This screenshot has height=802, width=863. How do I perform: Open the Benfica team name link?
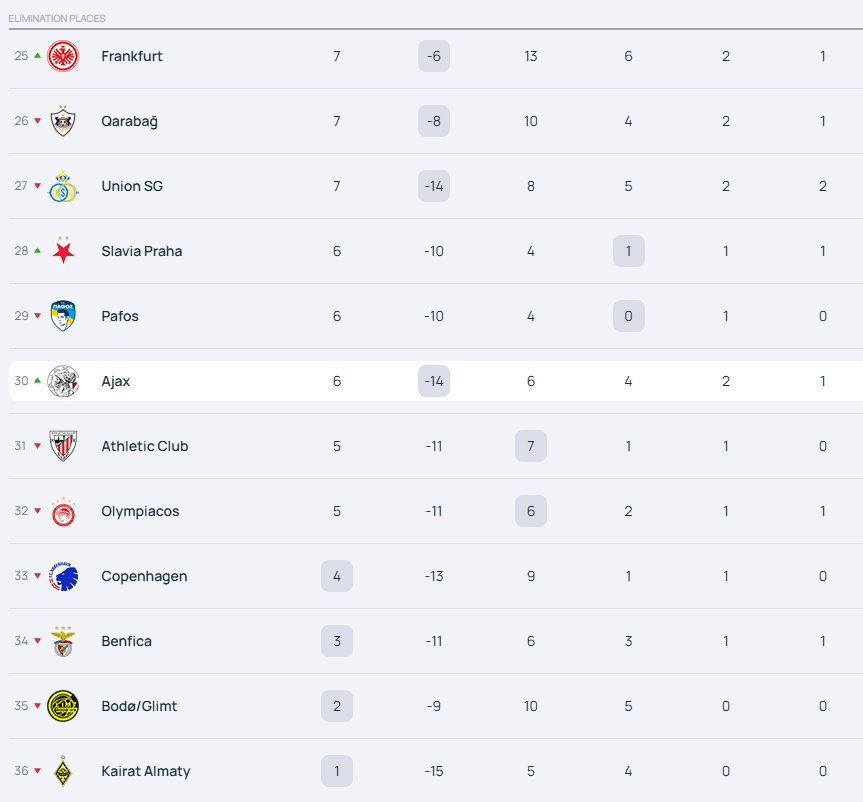[x=126, y=641]
